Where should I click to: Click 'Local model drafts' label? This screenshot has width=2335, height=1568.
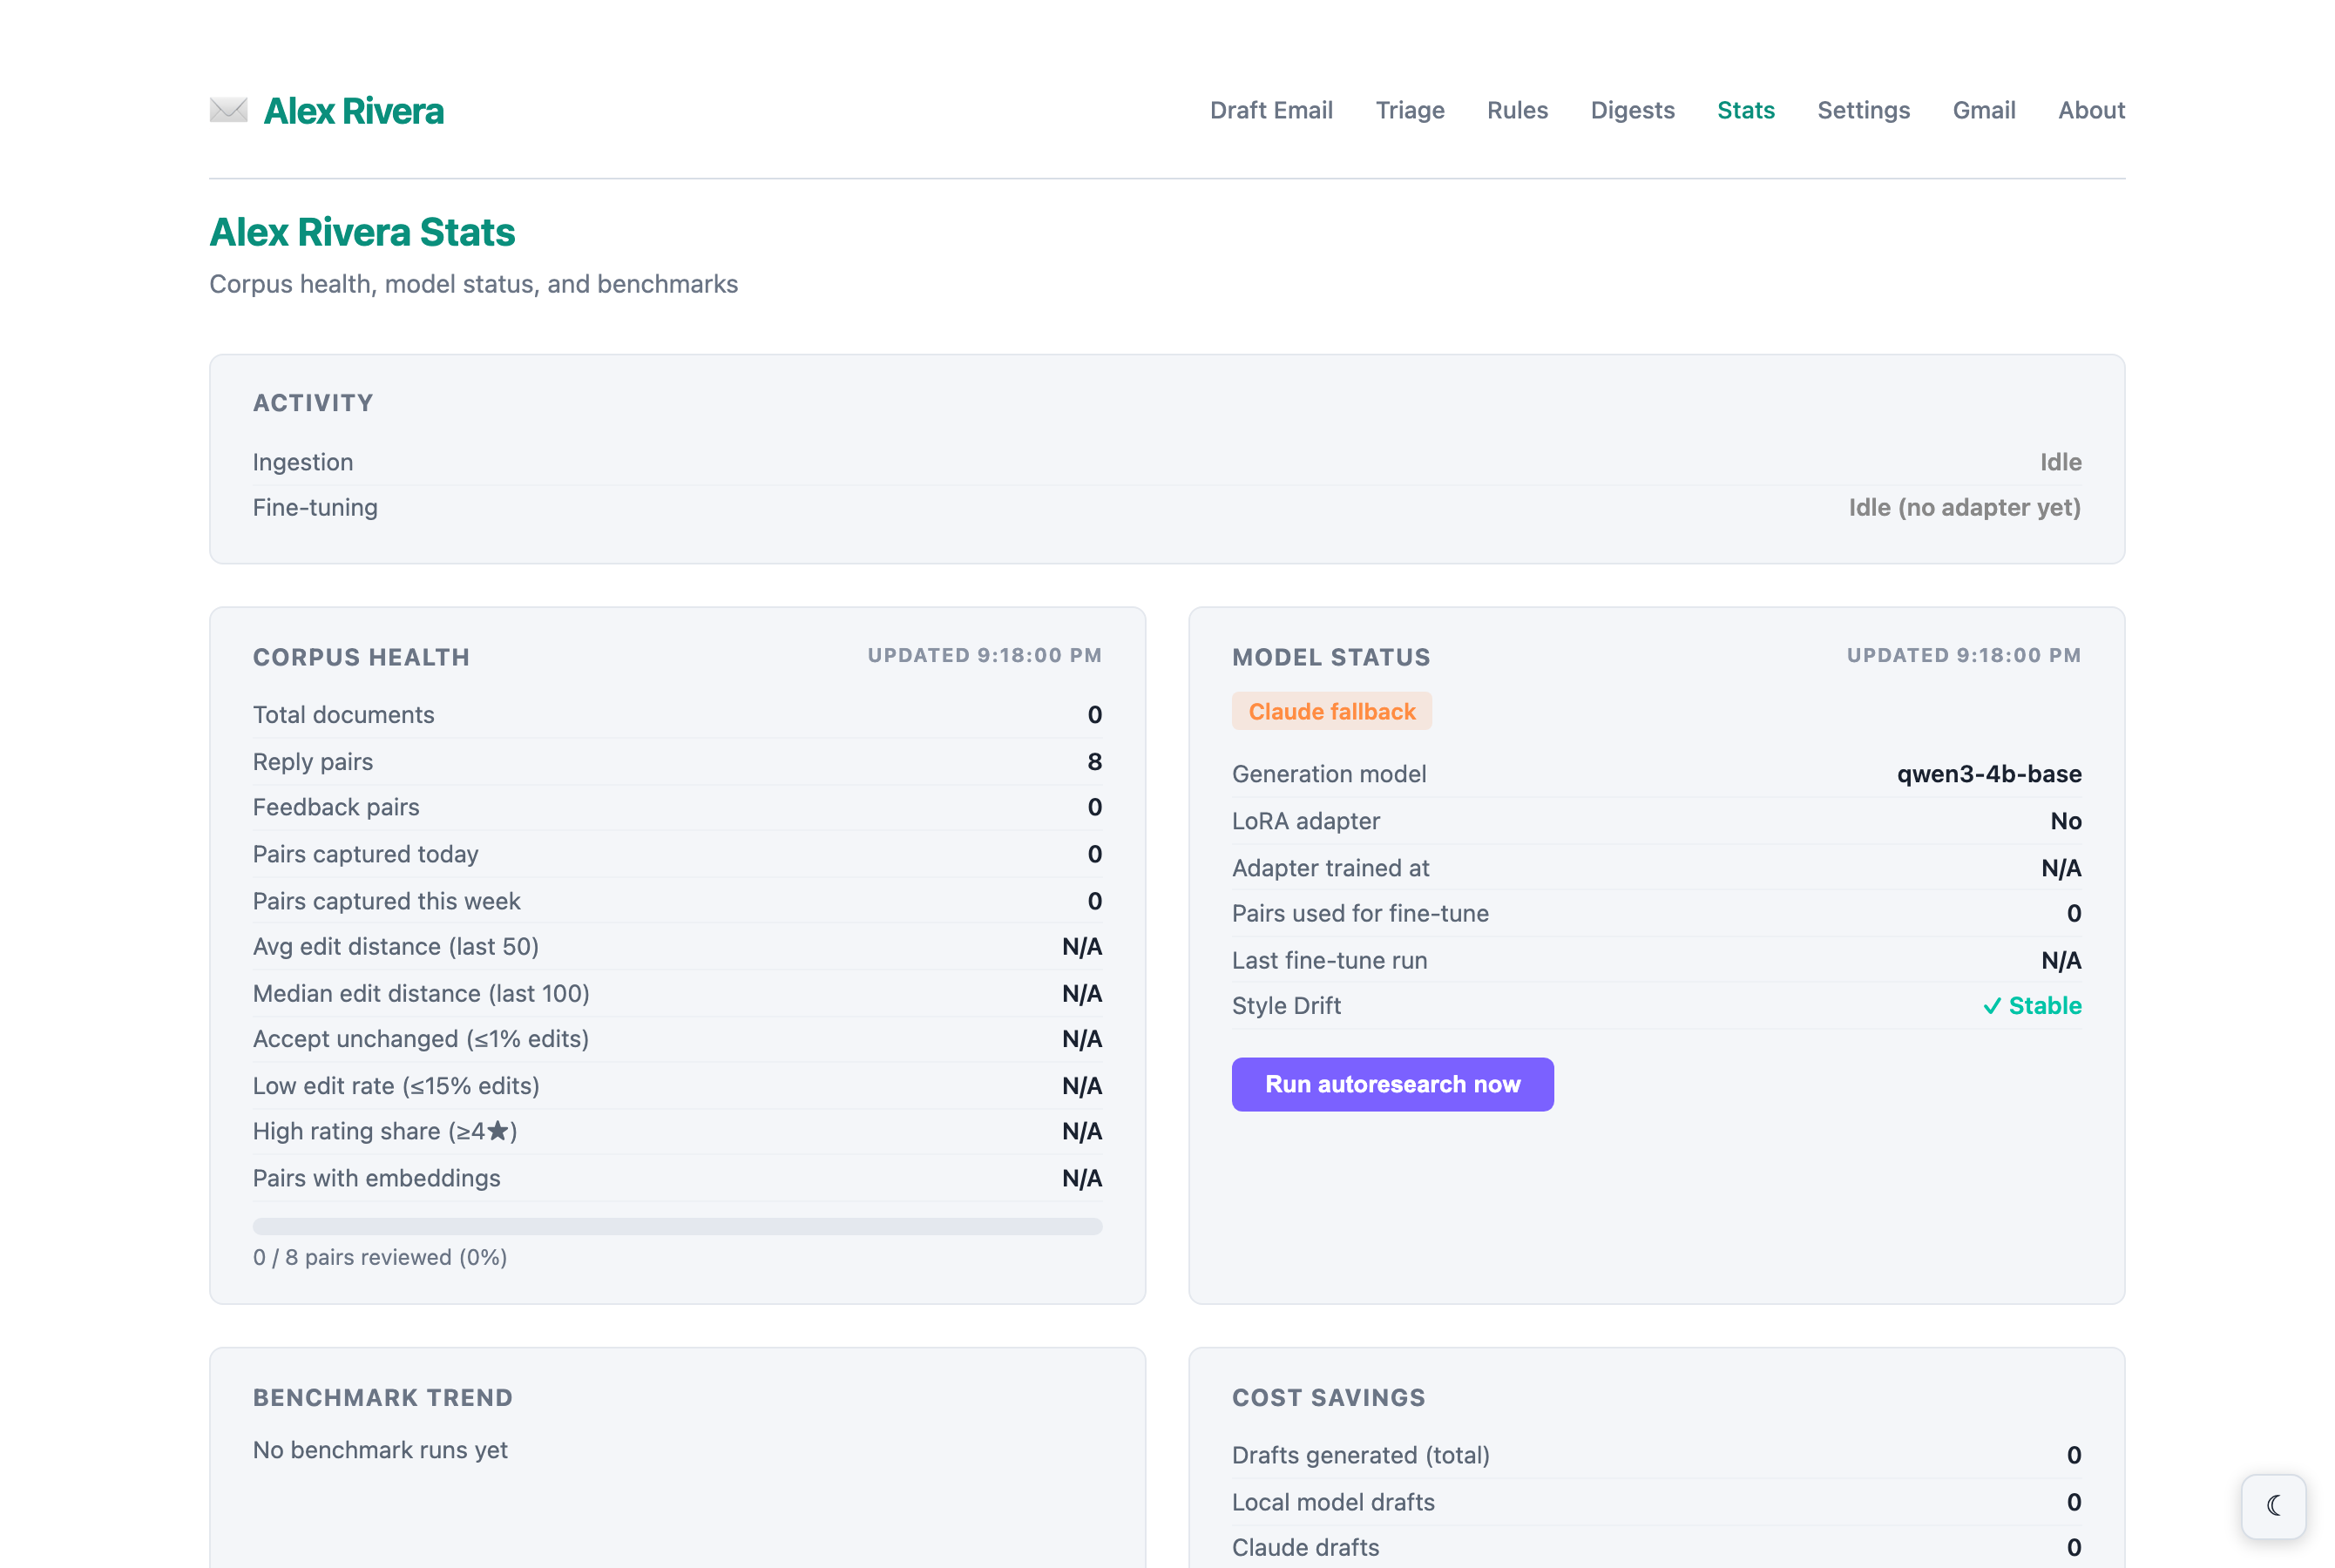tap(1333, 1502)
